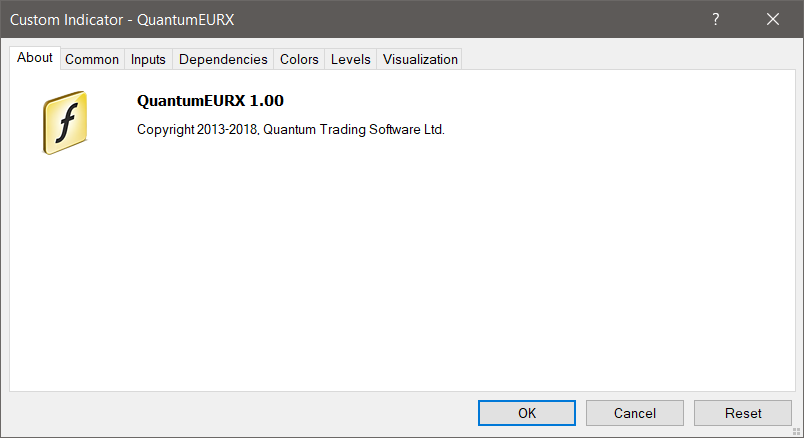The image size is (804, 438).
Task: Select the About tab
Action: [35, 58]
